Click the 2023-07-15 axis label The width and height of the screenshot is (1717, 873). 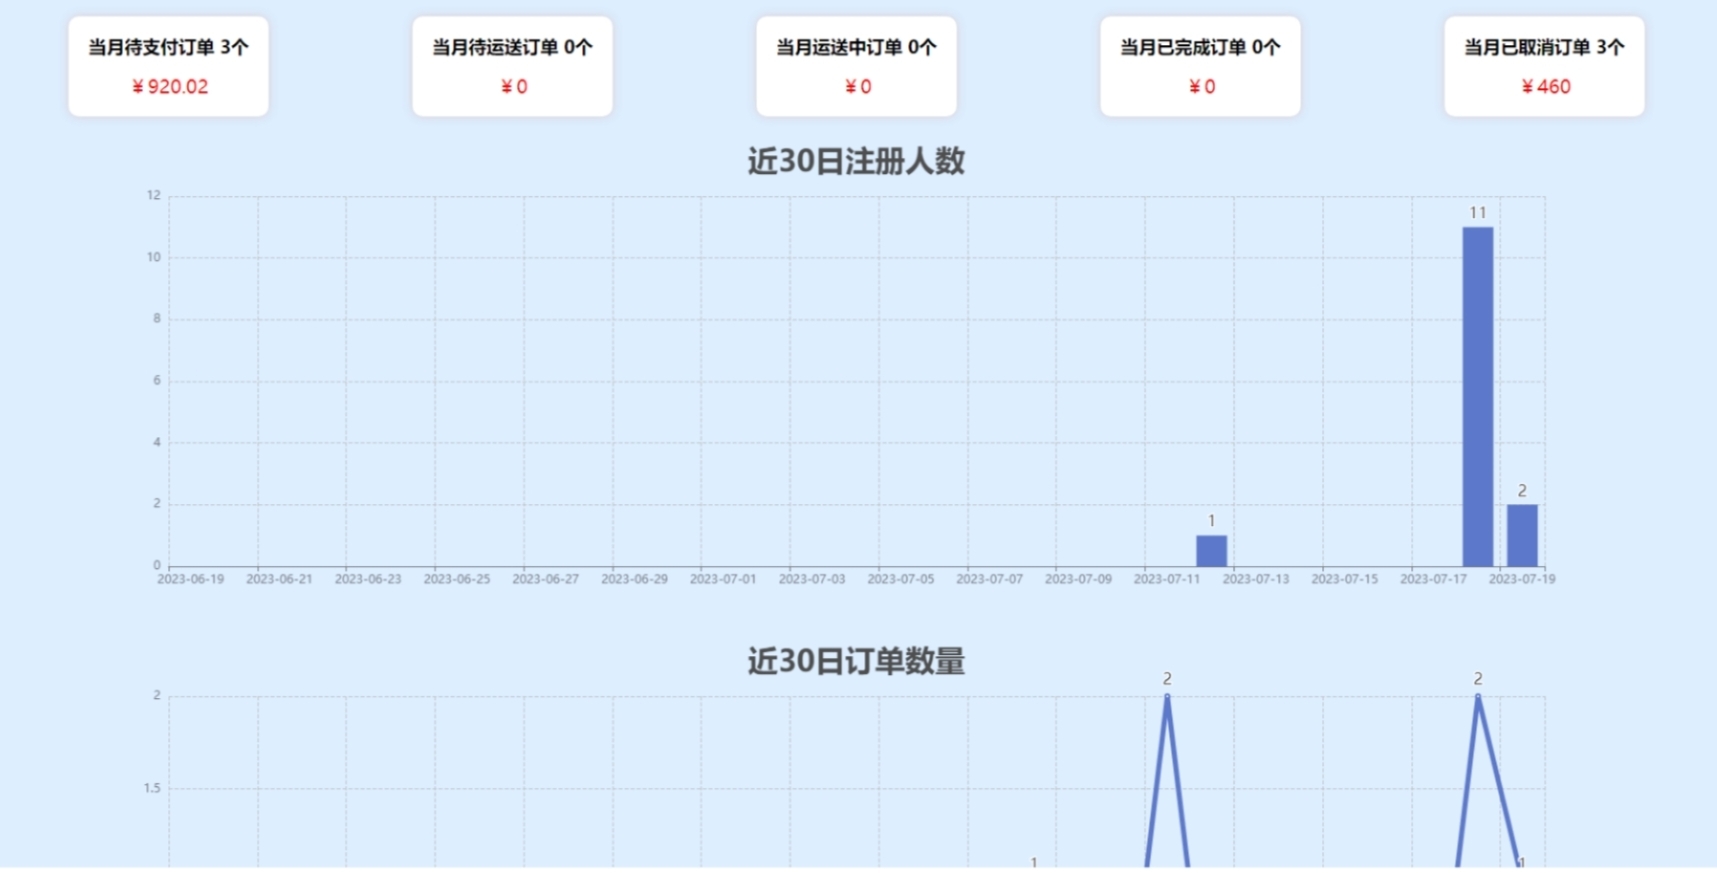1345,579
